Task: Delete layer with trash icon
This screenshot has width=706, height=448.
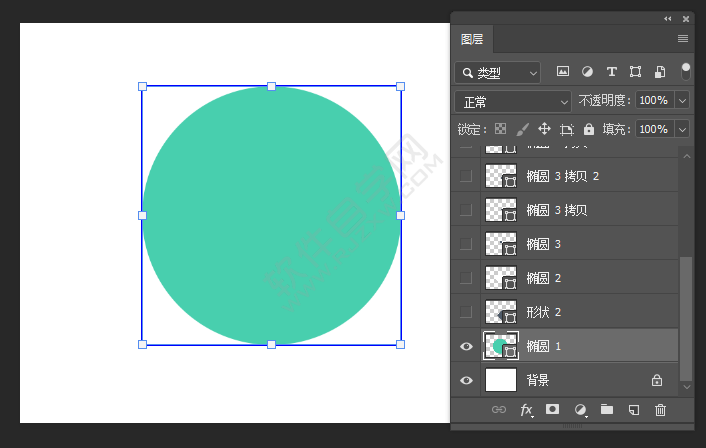Action: pos(660,410)
